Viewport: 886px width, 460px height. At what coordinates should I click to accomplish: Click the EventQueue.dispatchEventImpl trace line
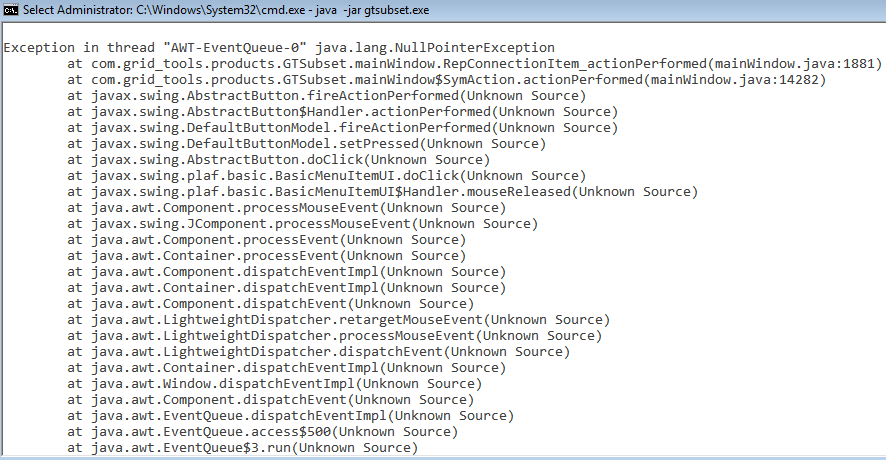pyautogui.click(x=290, y=416)
